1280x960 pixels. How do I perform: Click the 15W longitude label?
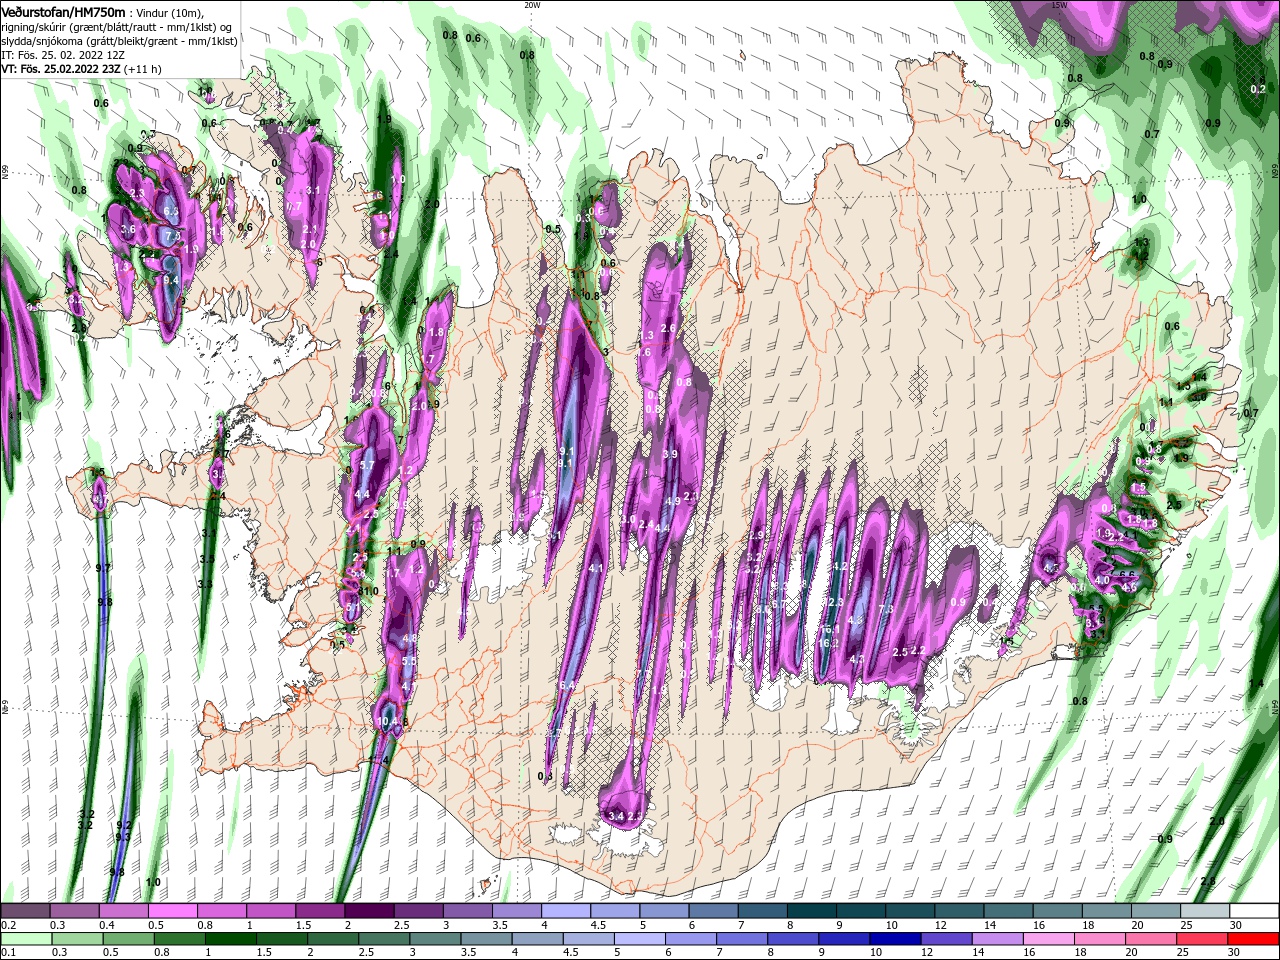(x=1059, y=5)
